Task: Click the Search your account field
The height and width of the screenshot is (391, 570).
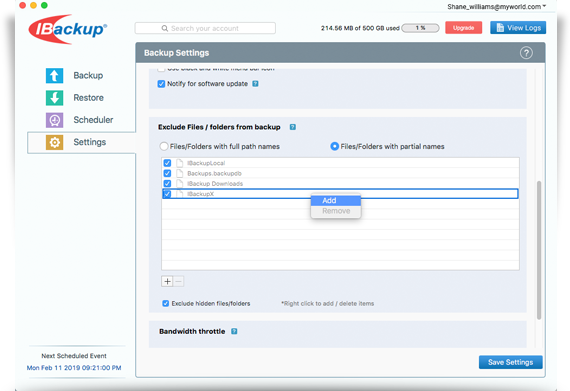Action: coord(205,28)
